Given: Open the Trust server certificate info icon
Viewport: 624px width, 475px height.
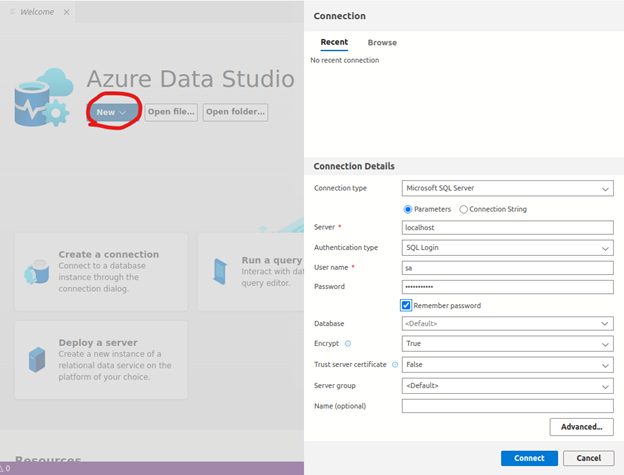Looking at the screenshot, I should click(395, 365).
